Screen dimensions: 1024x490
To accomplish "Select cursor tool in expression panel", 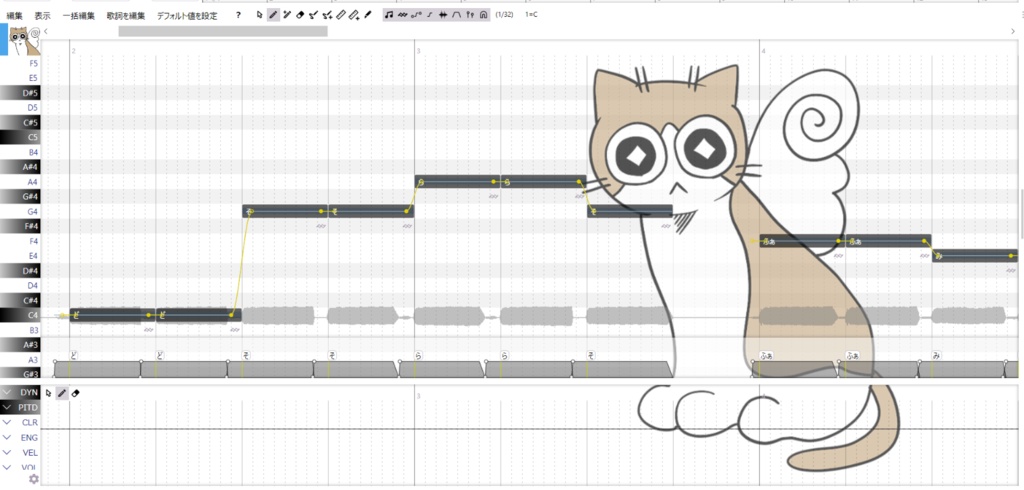I will (x=48, y=393).
